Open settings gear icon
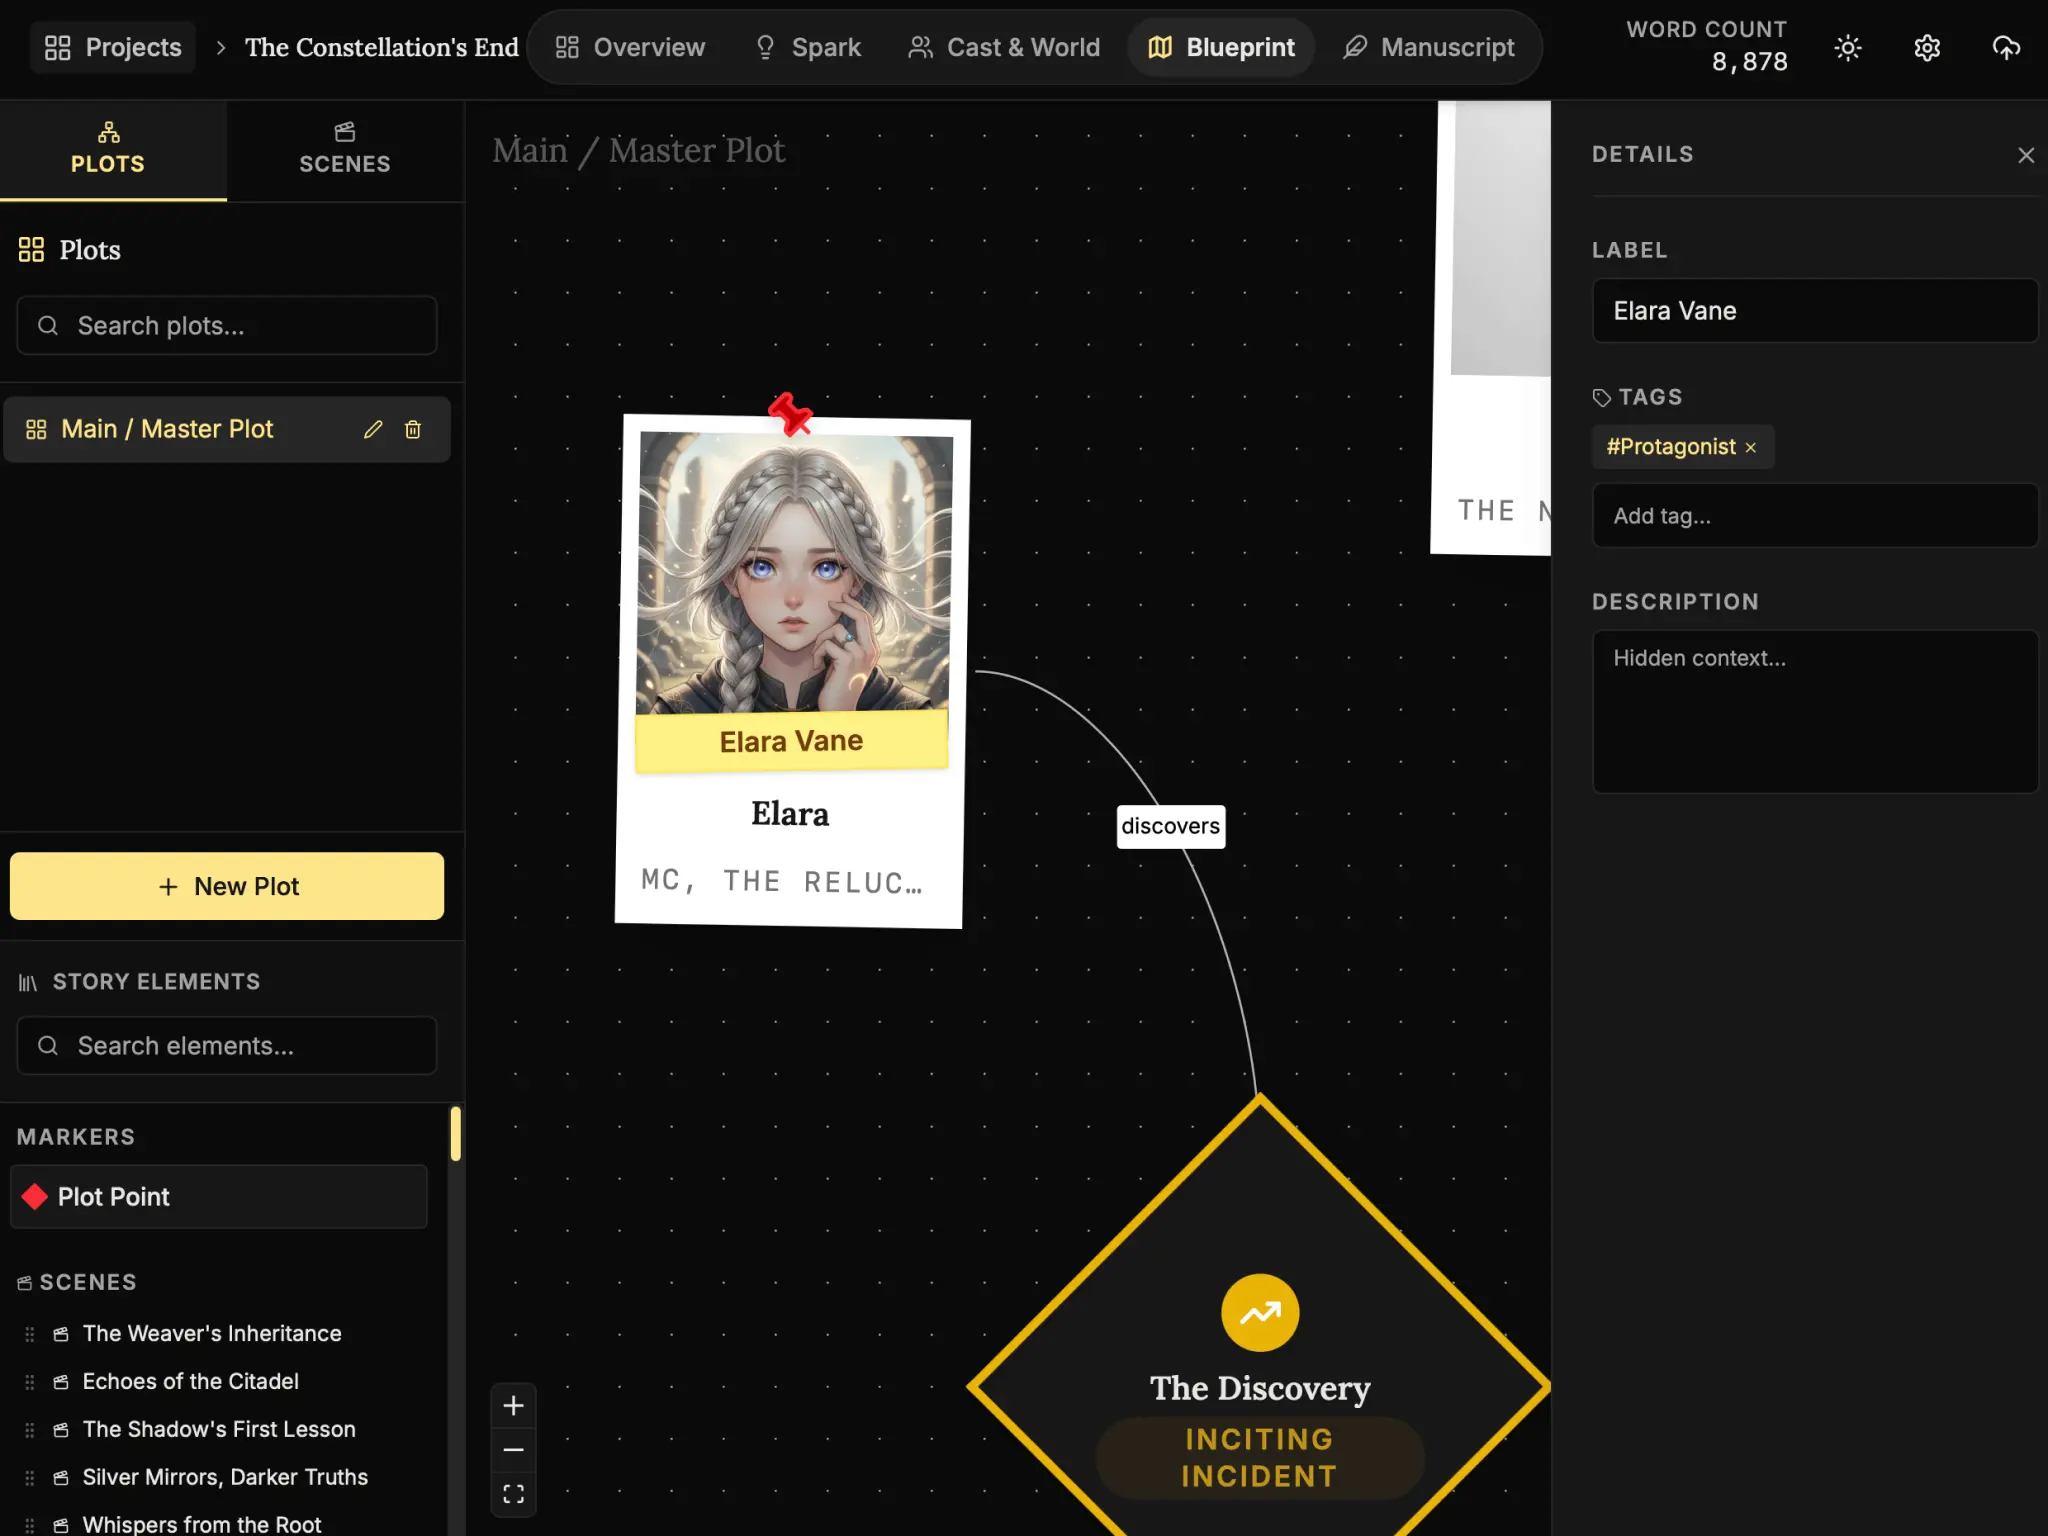The height and width of the screenshot is (1536, 2048). click(1927, 48)
